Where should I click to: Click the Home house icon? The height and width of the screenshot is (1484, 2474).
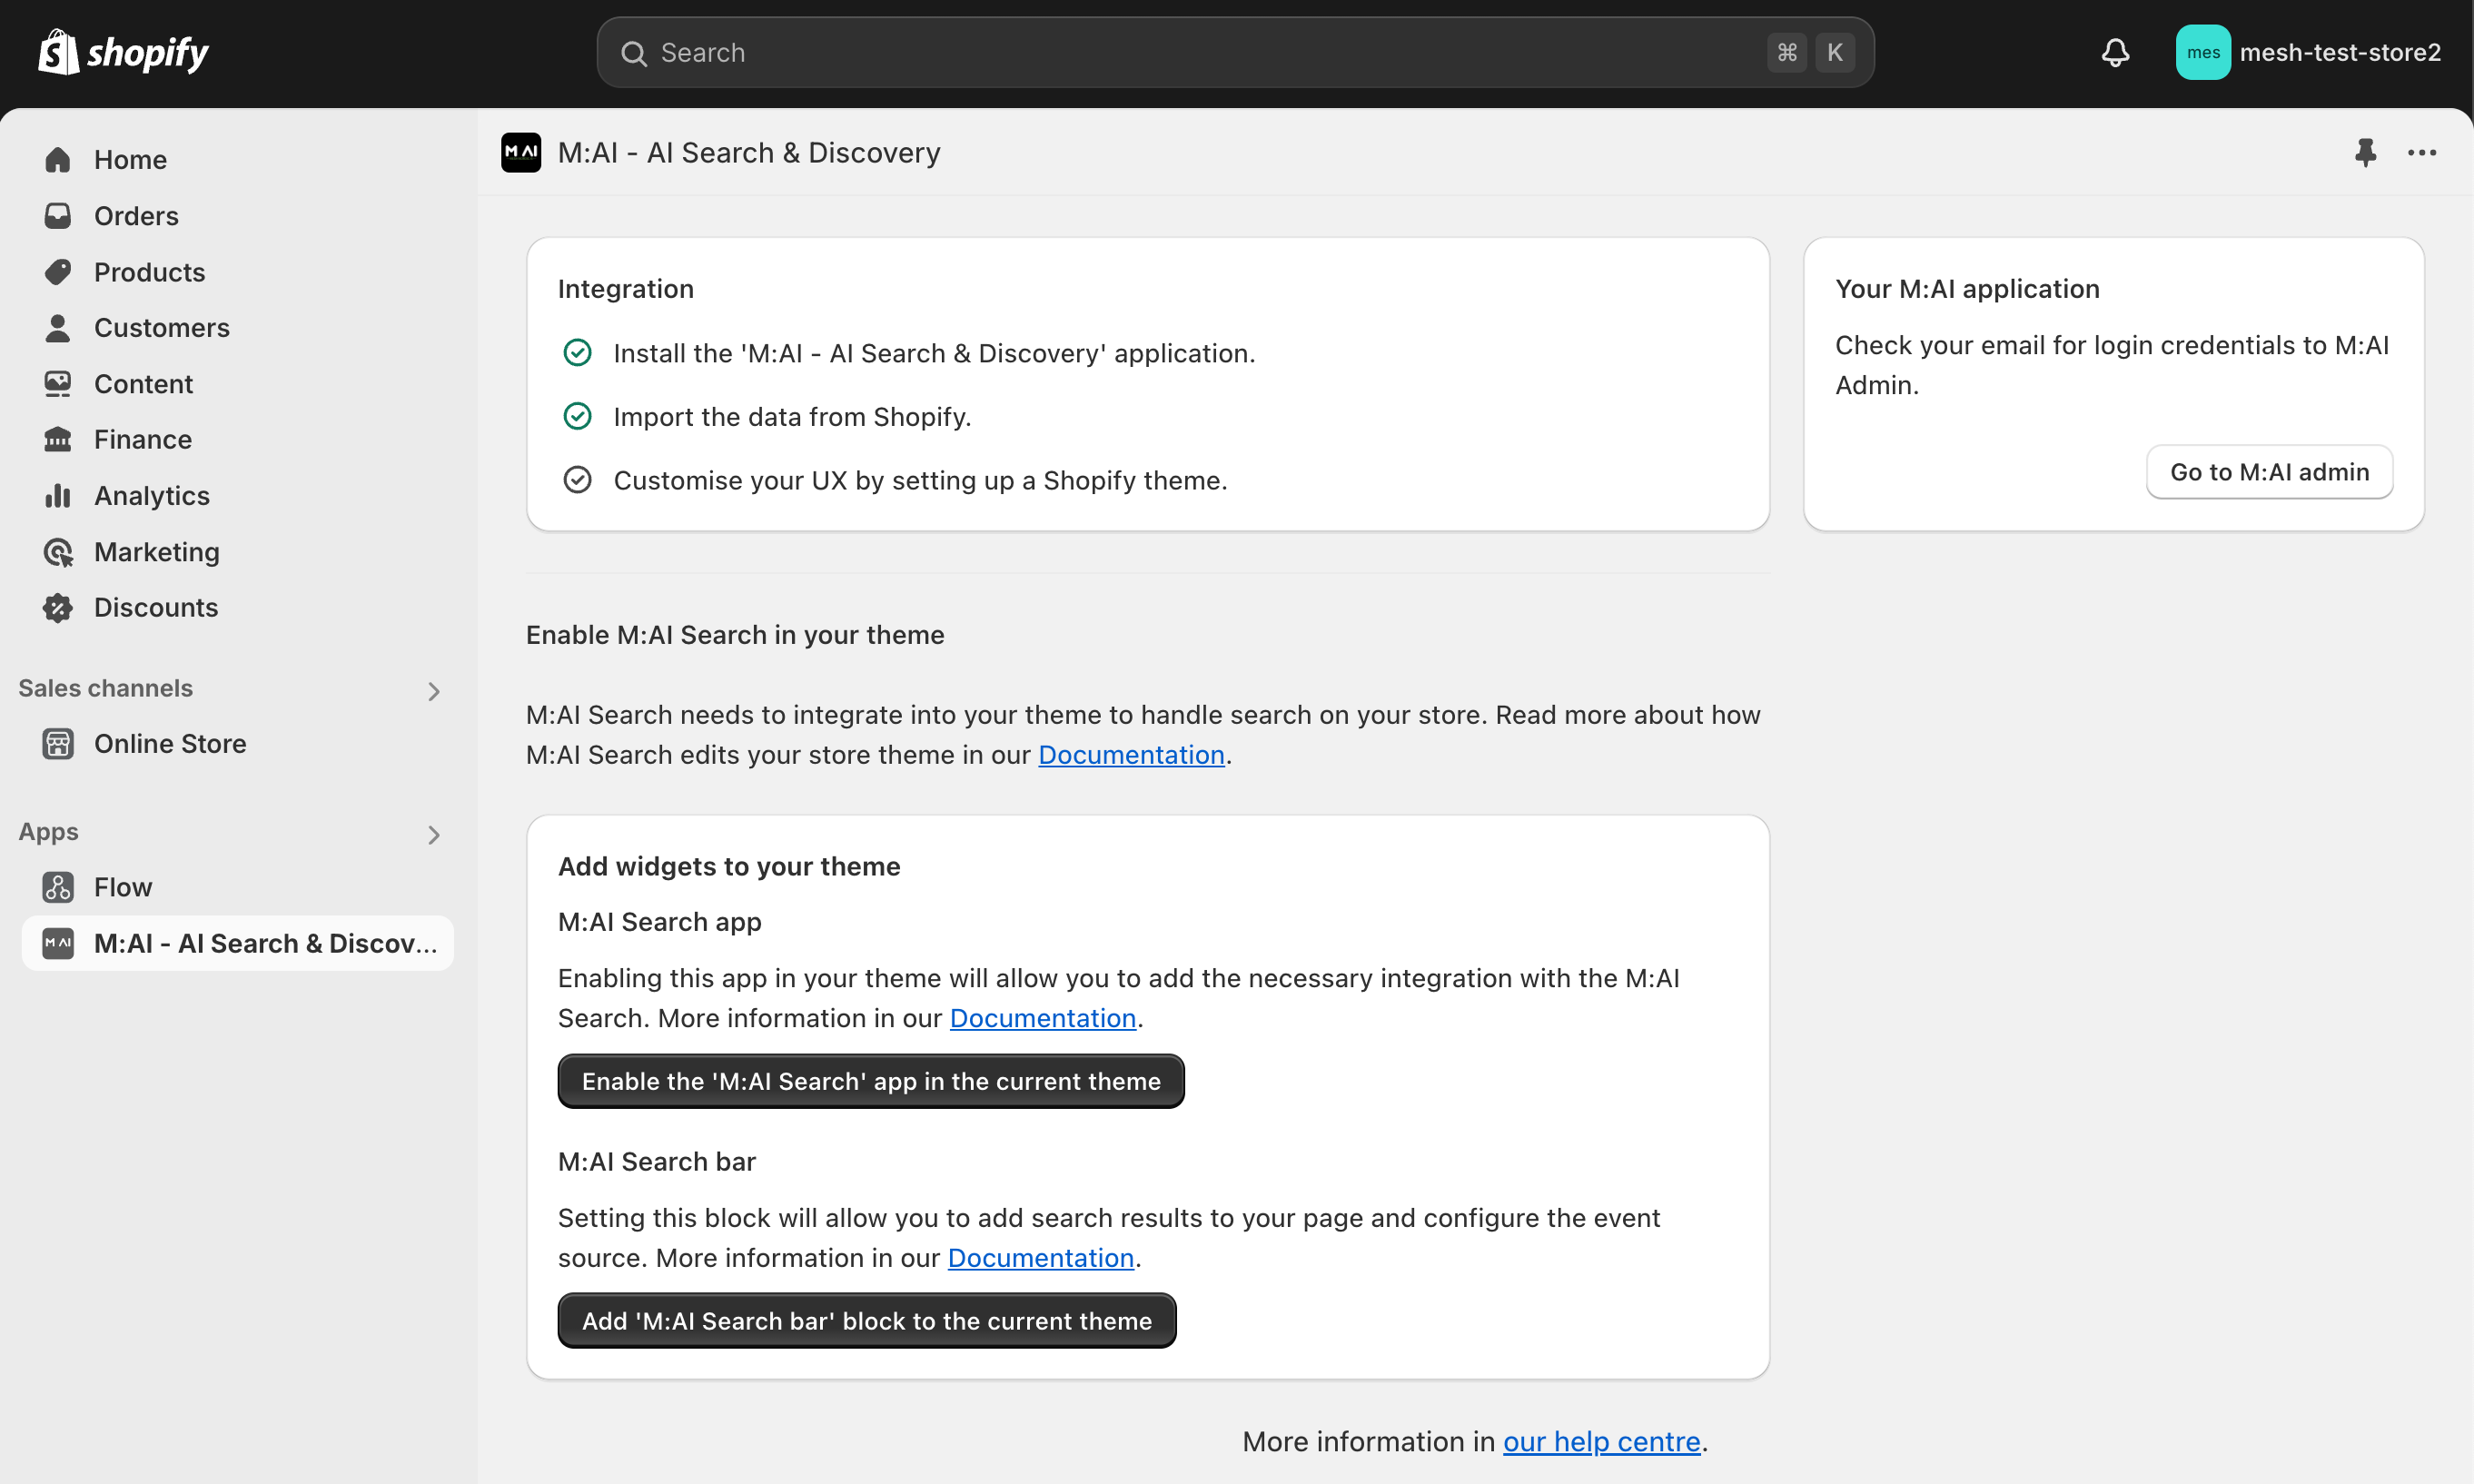pyautogui.click(x=58, y=160)
